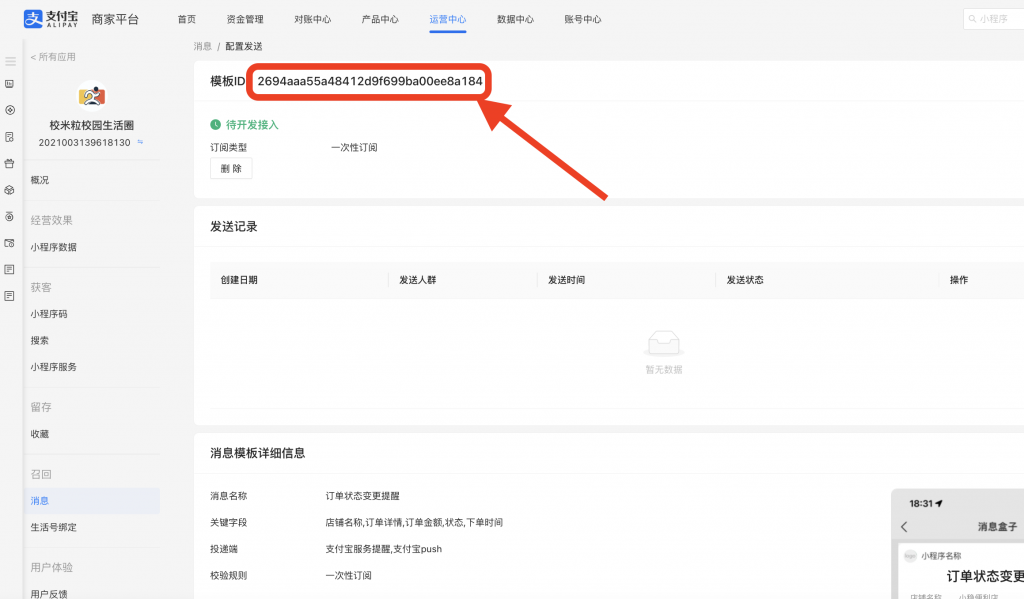Screen dimensions: 1024x599
Task: Click the gift box icon in the left rail
Action: (x=11, y=166)
